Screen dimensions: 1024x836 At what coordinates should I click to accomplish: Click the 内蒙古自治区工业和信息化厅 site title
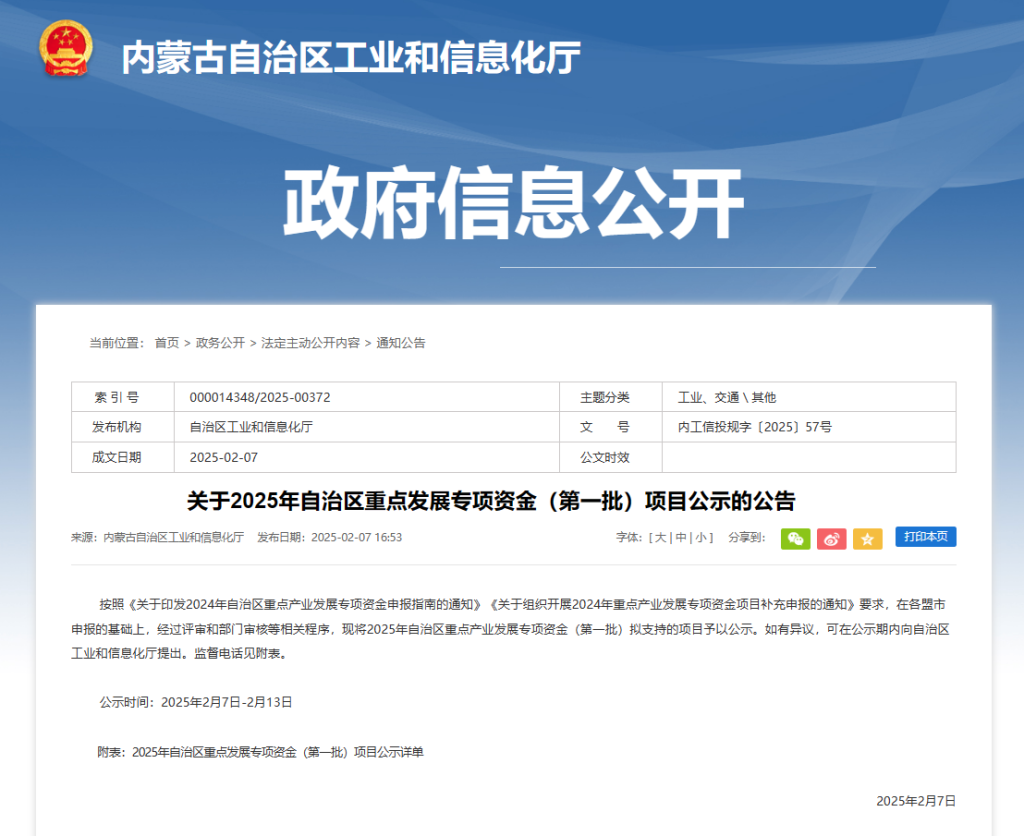(351, 58)
